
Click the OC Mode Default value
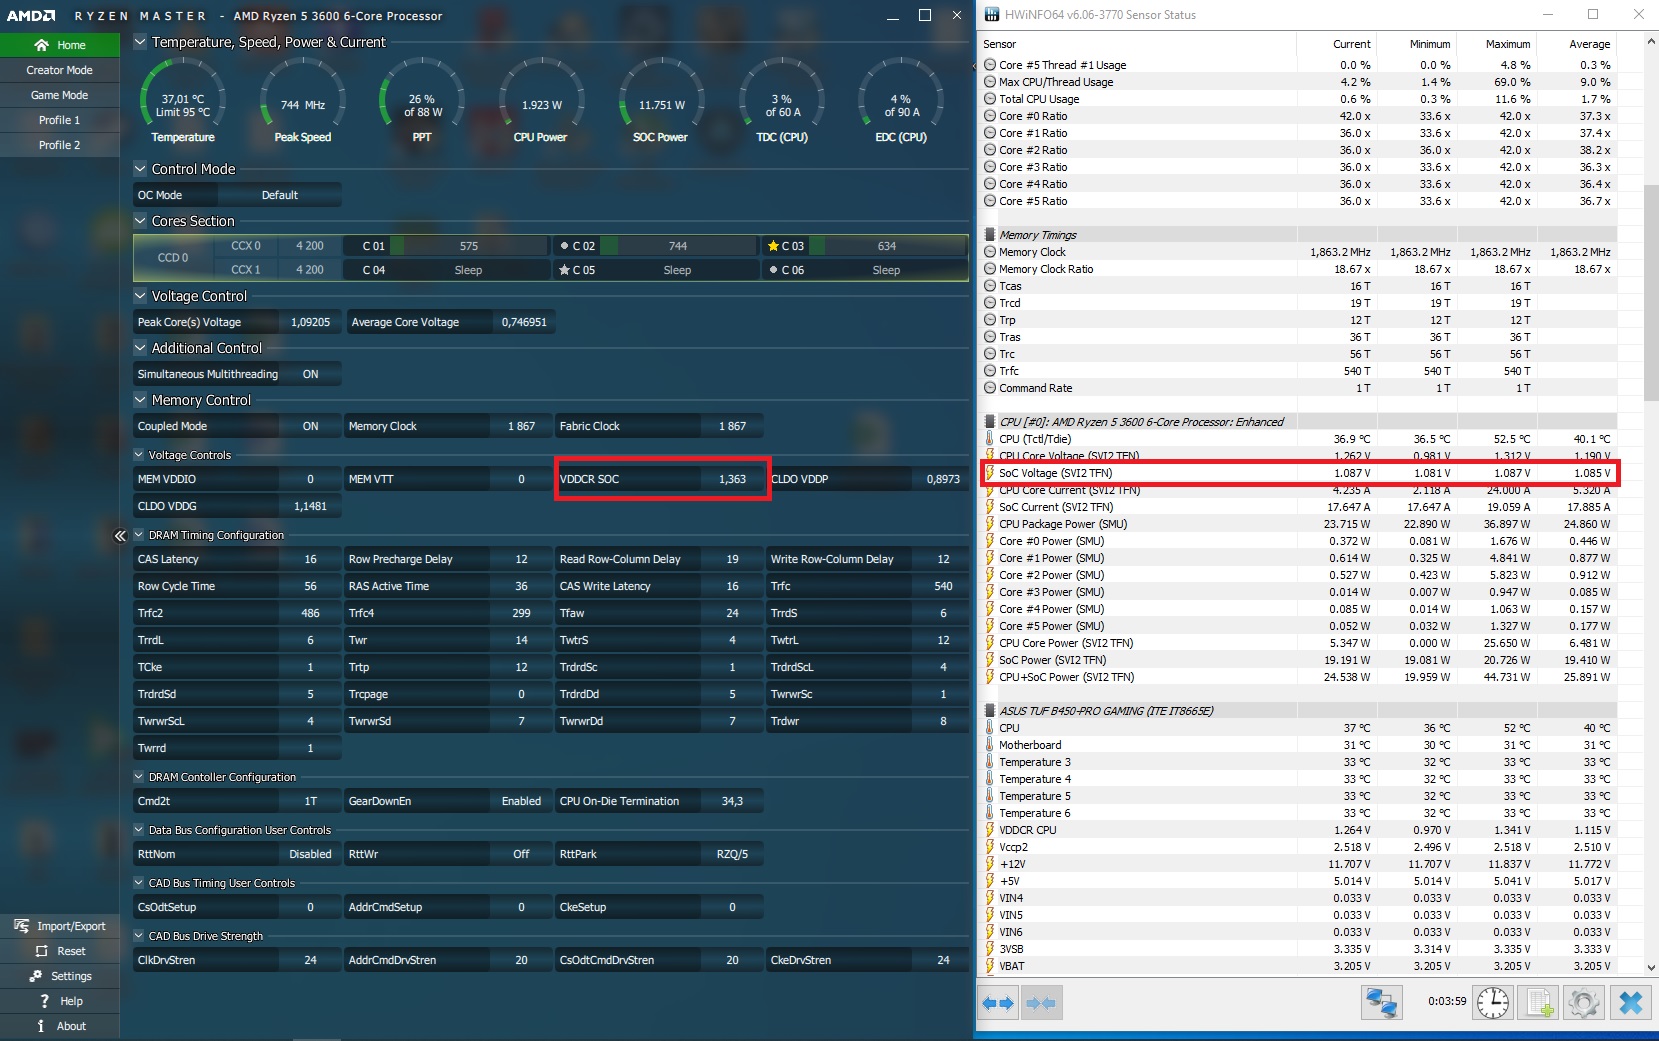pos(280,195)
